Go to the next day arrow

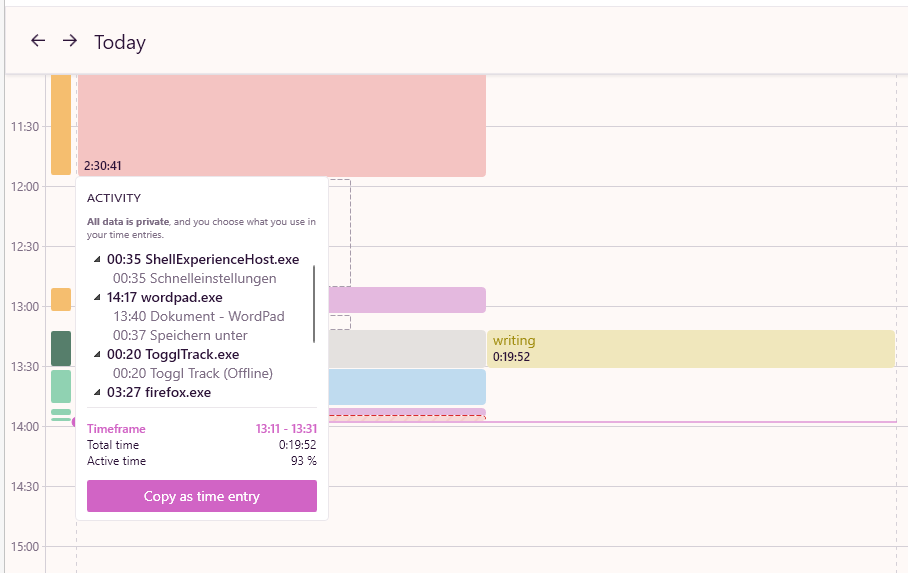[70, 41]
